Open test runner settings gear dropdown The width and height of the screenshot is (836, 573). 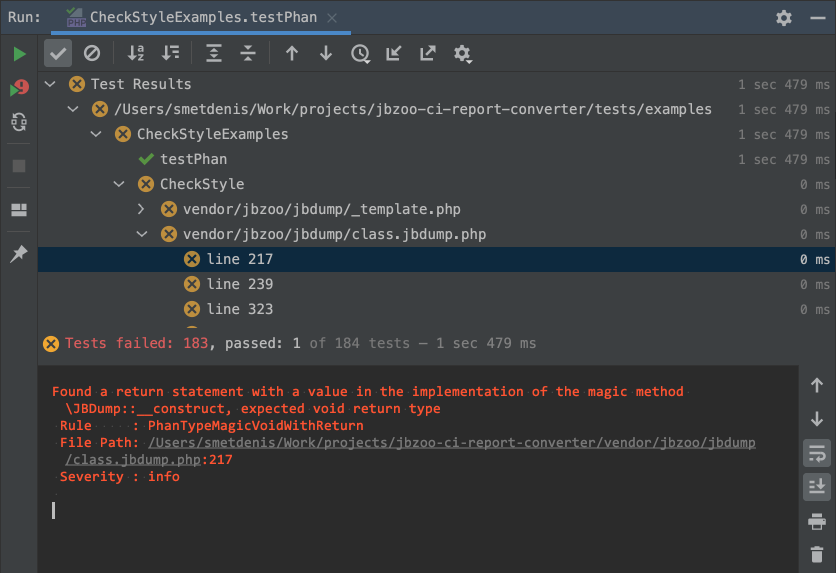click(462, 54)
